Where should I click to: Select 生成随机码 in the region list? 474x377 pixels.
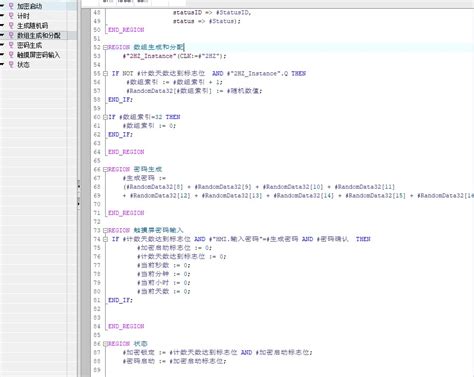click(32, 26)
